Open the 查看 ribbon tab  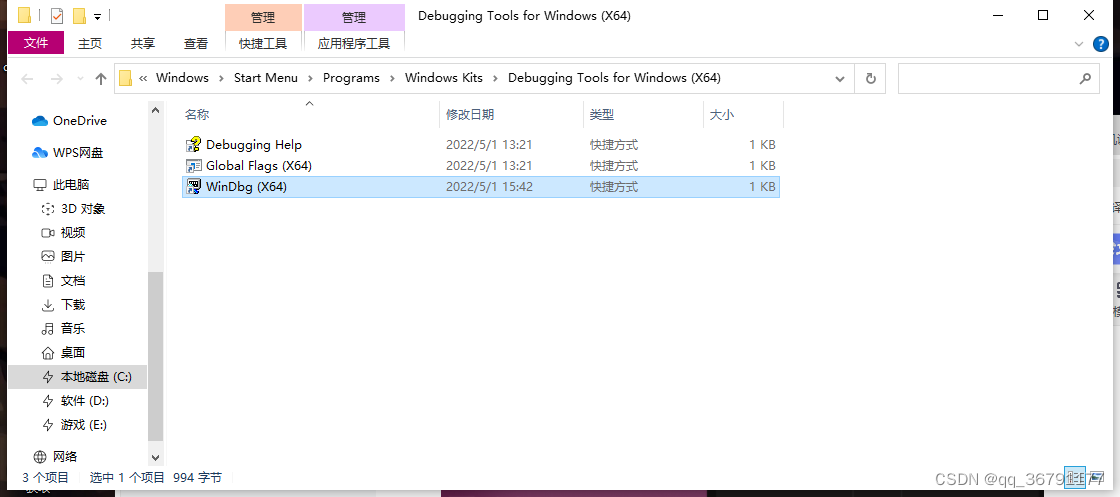click(x=196, y=44)
